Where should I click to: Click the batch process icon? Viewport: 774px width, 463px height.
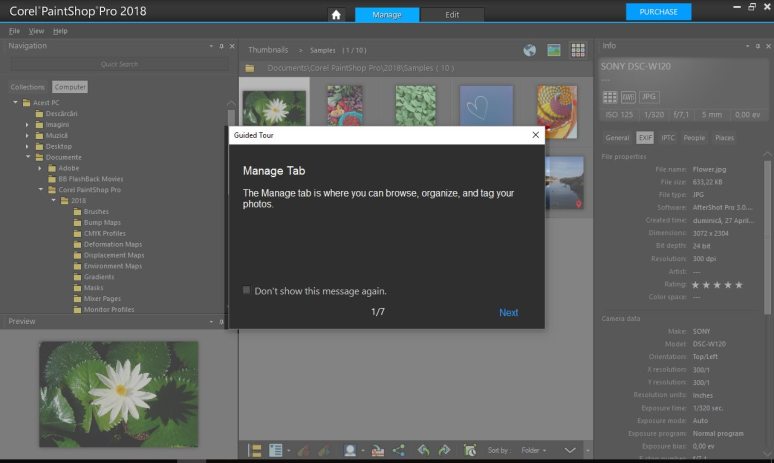(378, 450)
